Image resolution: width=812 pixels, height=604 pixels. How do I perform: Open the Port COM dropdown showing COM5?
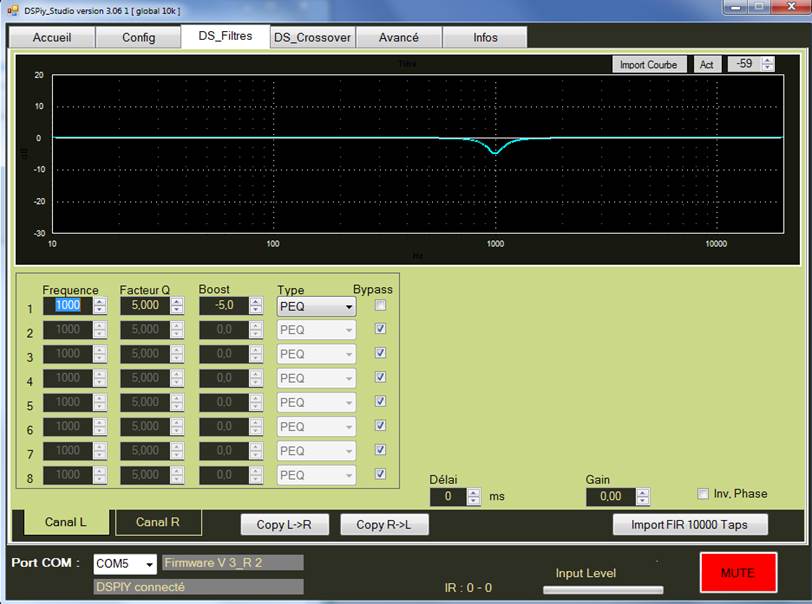pyautogui.click(x=125, y=564)
